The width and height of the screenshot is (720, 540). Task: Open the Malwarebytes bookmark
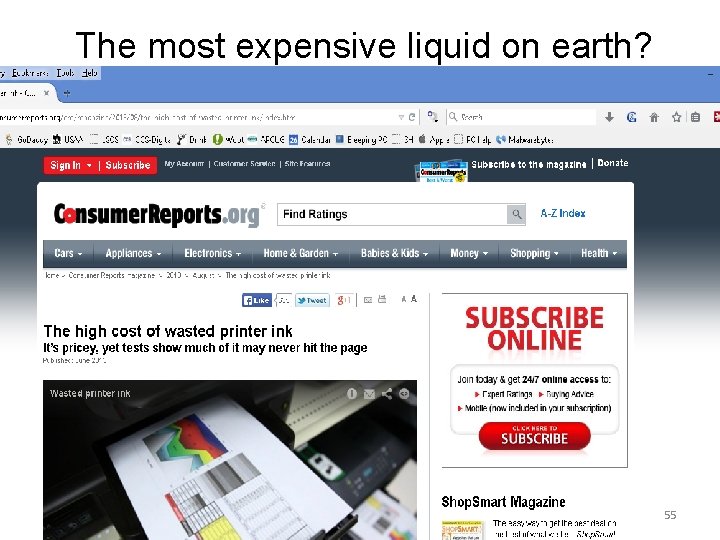tap(525, 139)
